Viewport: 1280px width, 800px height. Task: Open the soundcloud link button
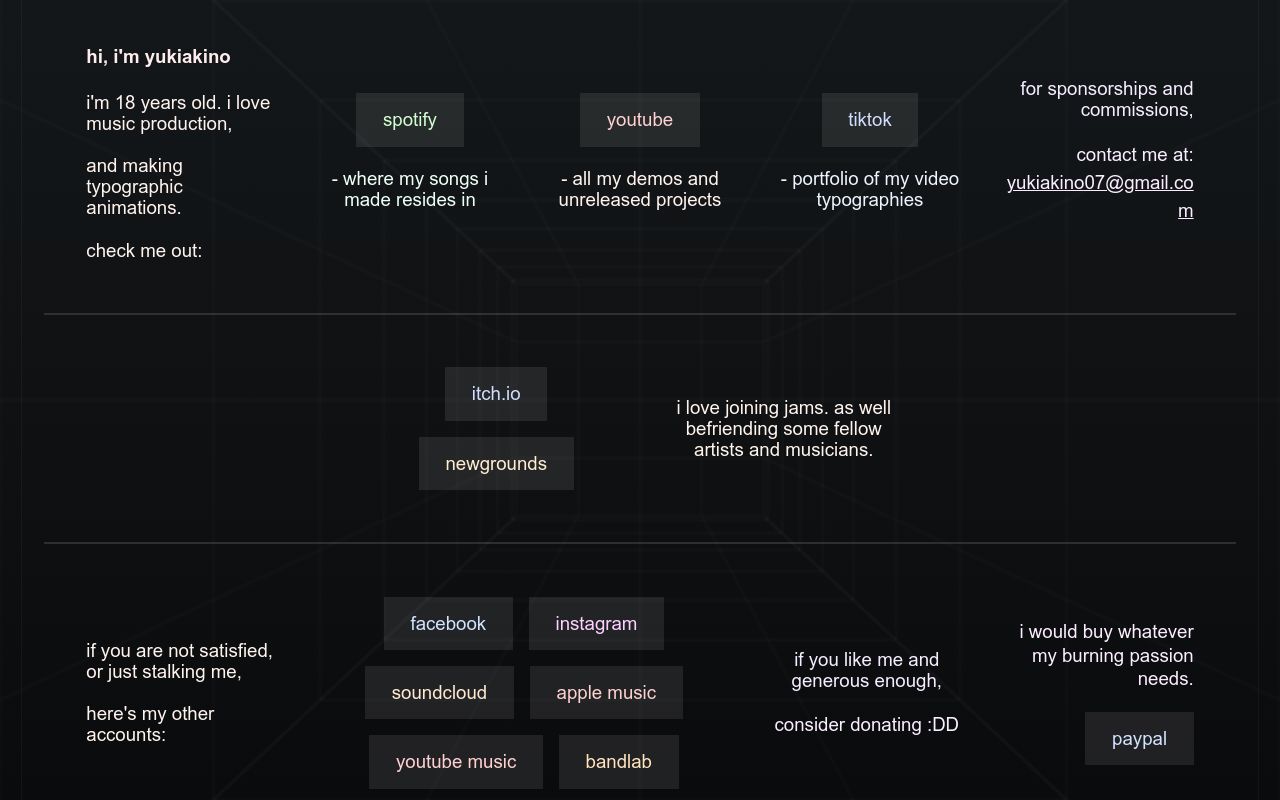439,693
